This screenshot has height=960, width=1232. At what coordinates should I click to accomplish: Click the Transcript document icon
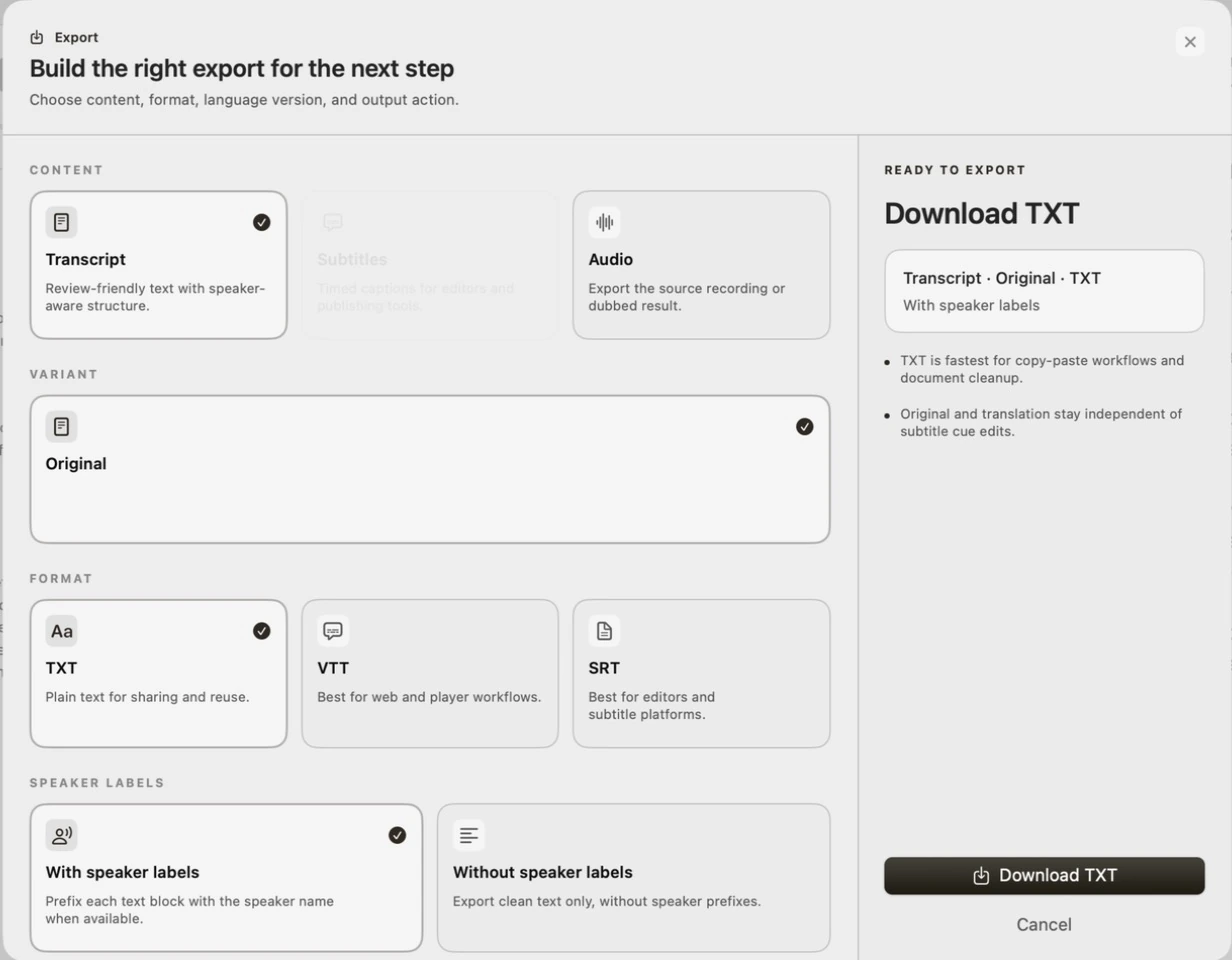coord(61,222)
